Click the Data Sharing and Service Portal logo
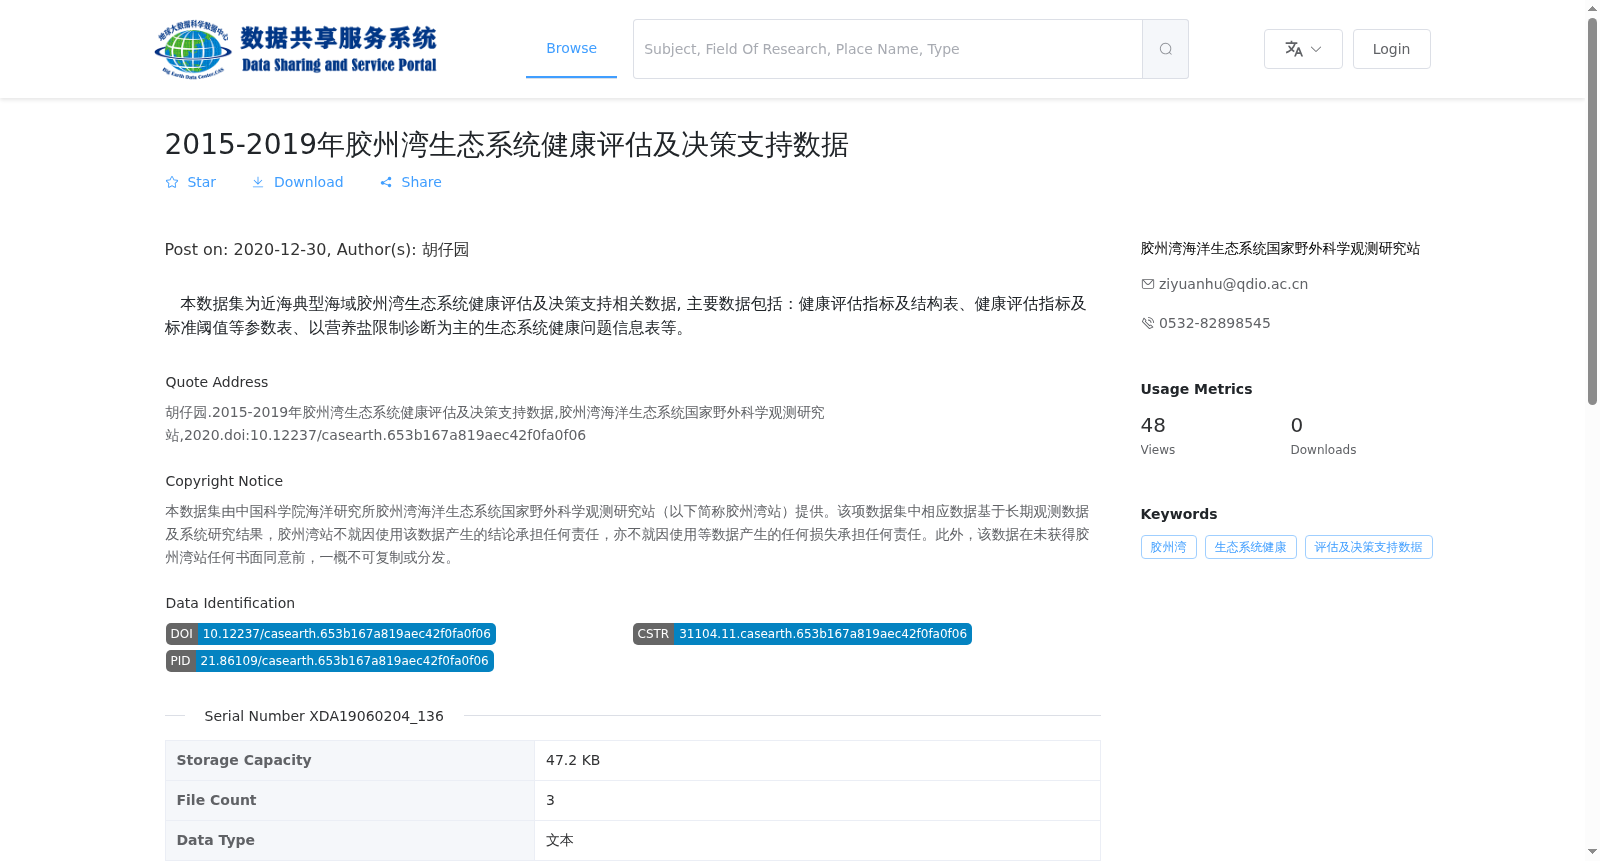Screen dimensions: 1600x861 296,49
